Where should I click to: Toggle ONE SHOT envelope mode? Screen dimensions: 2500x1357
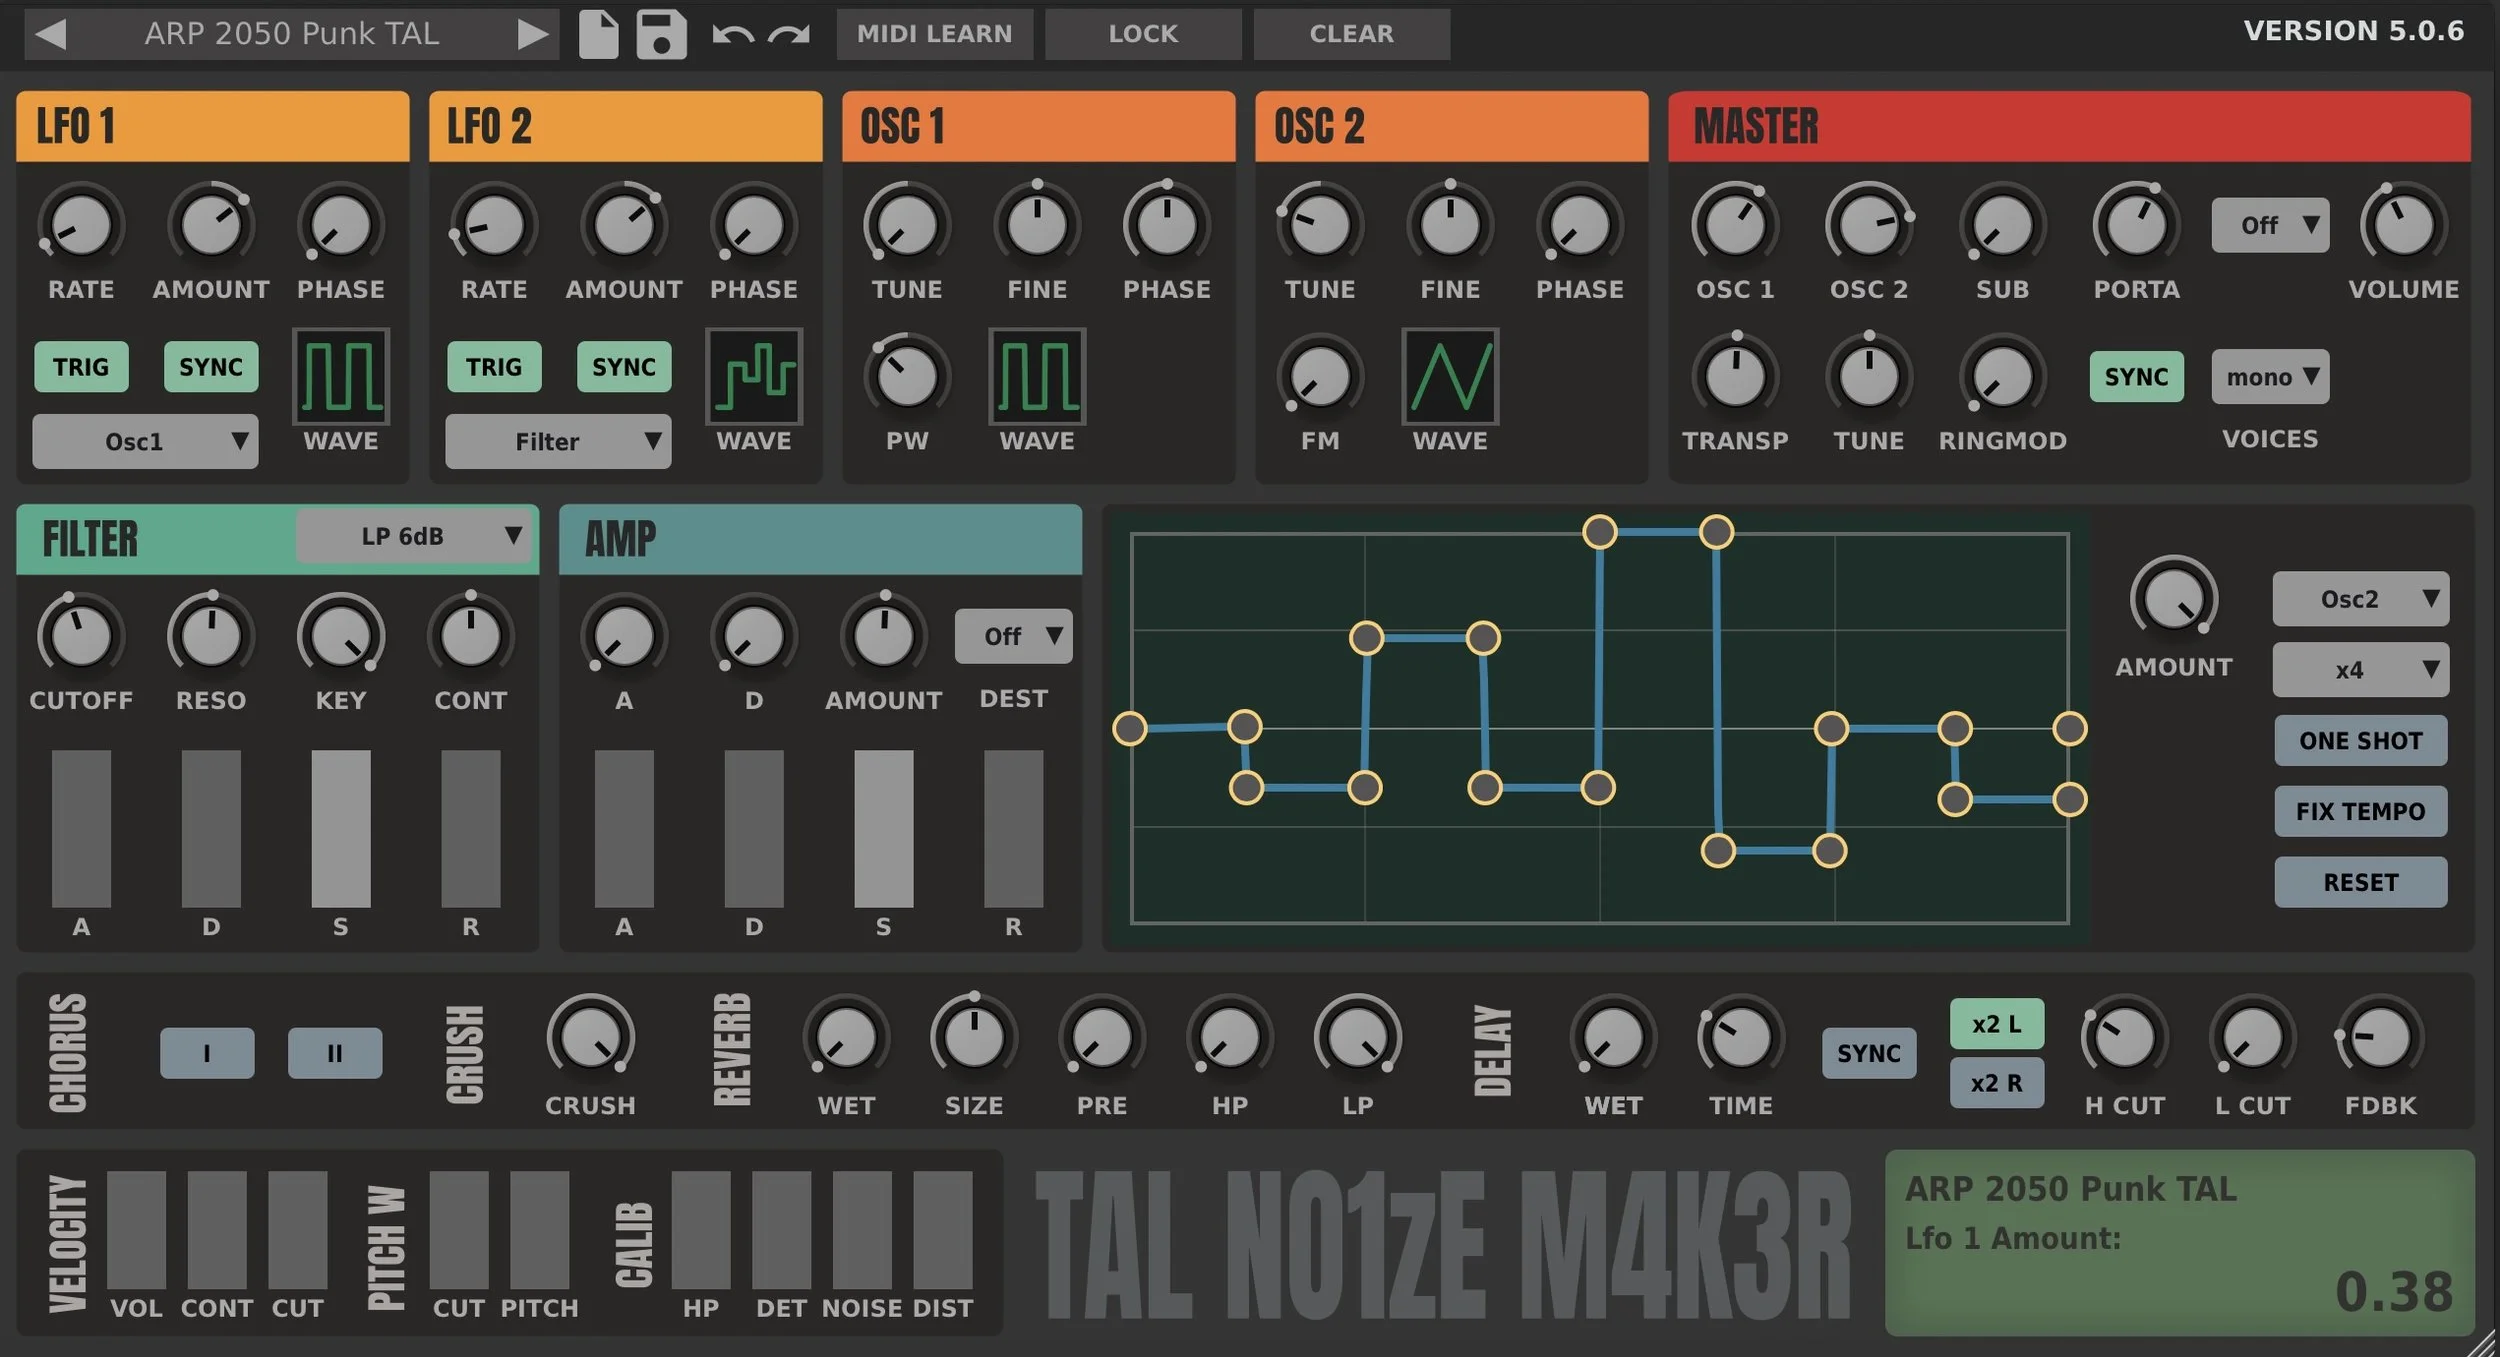pos(2361,740)
